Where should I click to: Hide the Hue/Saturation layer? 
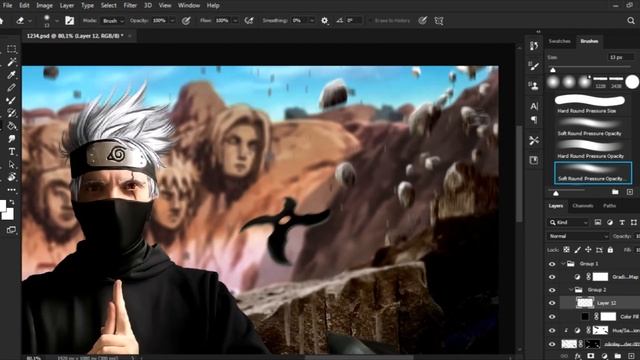[552, 330]
